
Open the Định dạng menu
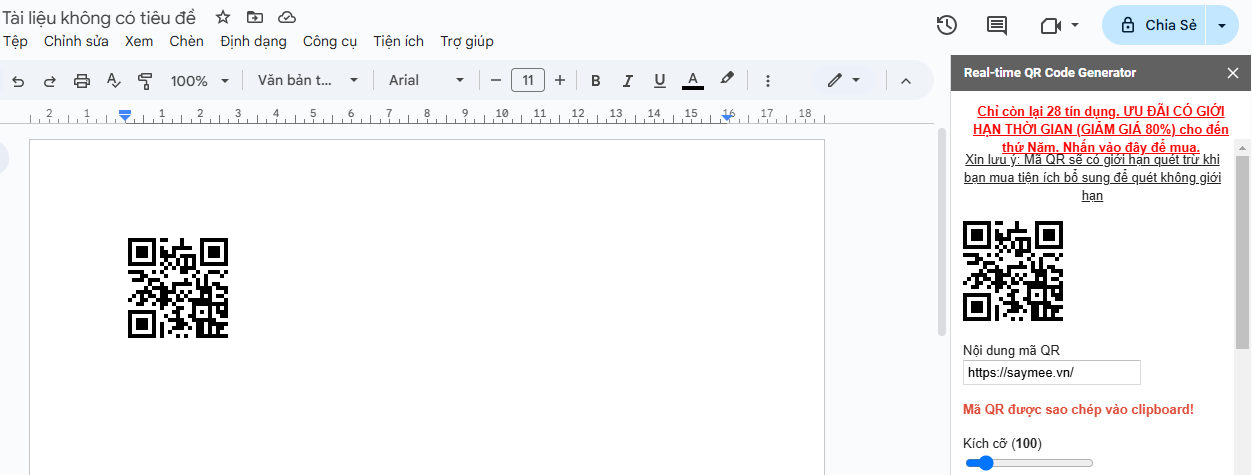point(253,41)
